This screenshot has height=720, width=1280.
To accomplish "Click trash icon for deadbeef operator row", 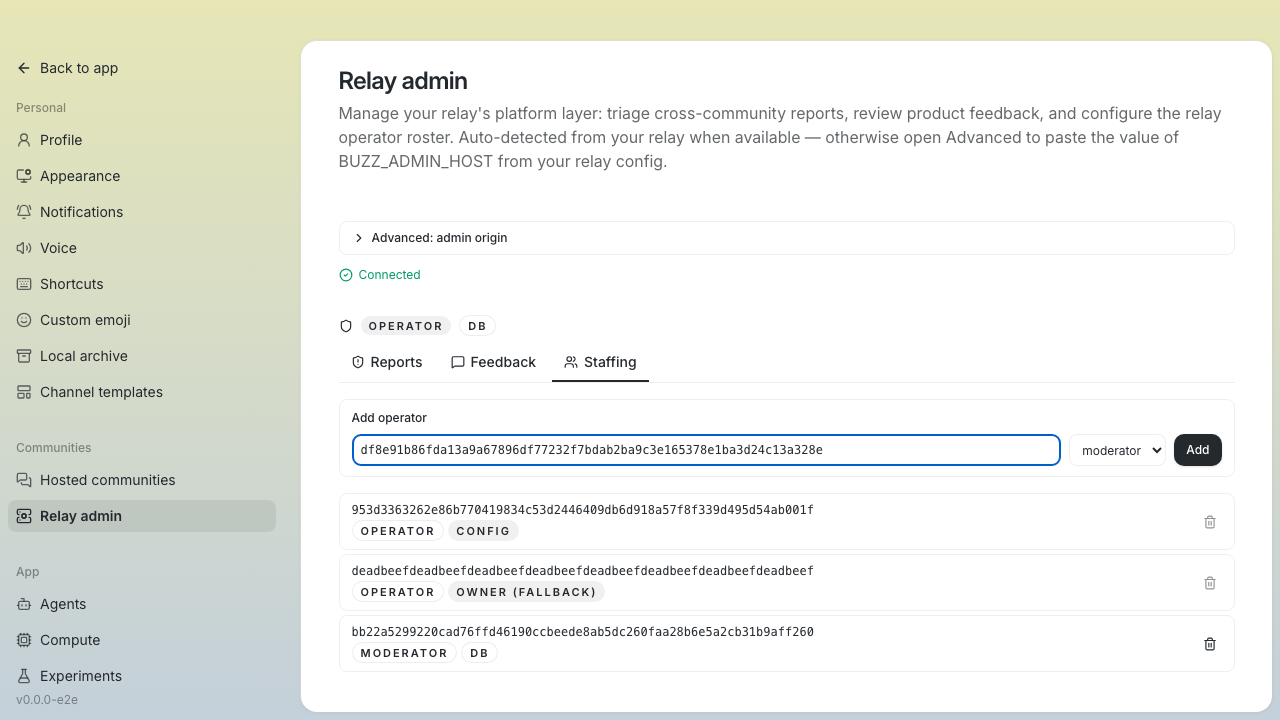I will [x=1210, y=583].
